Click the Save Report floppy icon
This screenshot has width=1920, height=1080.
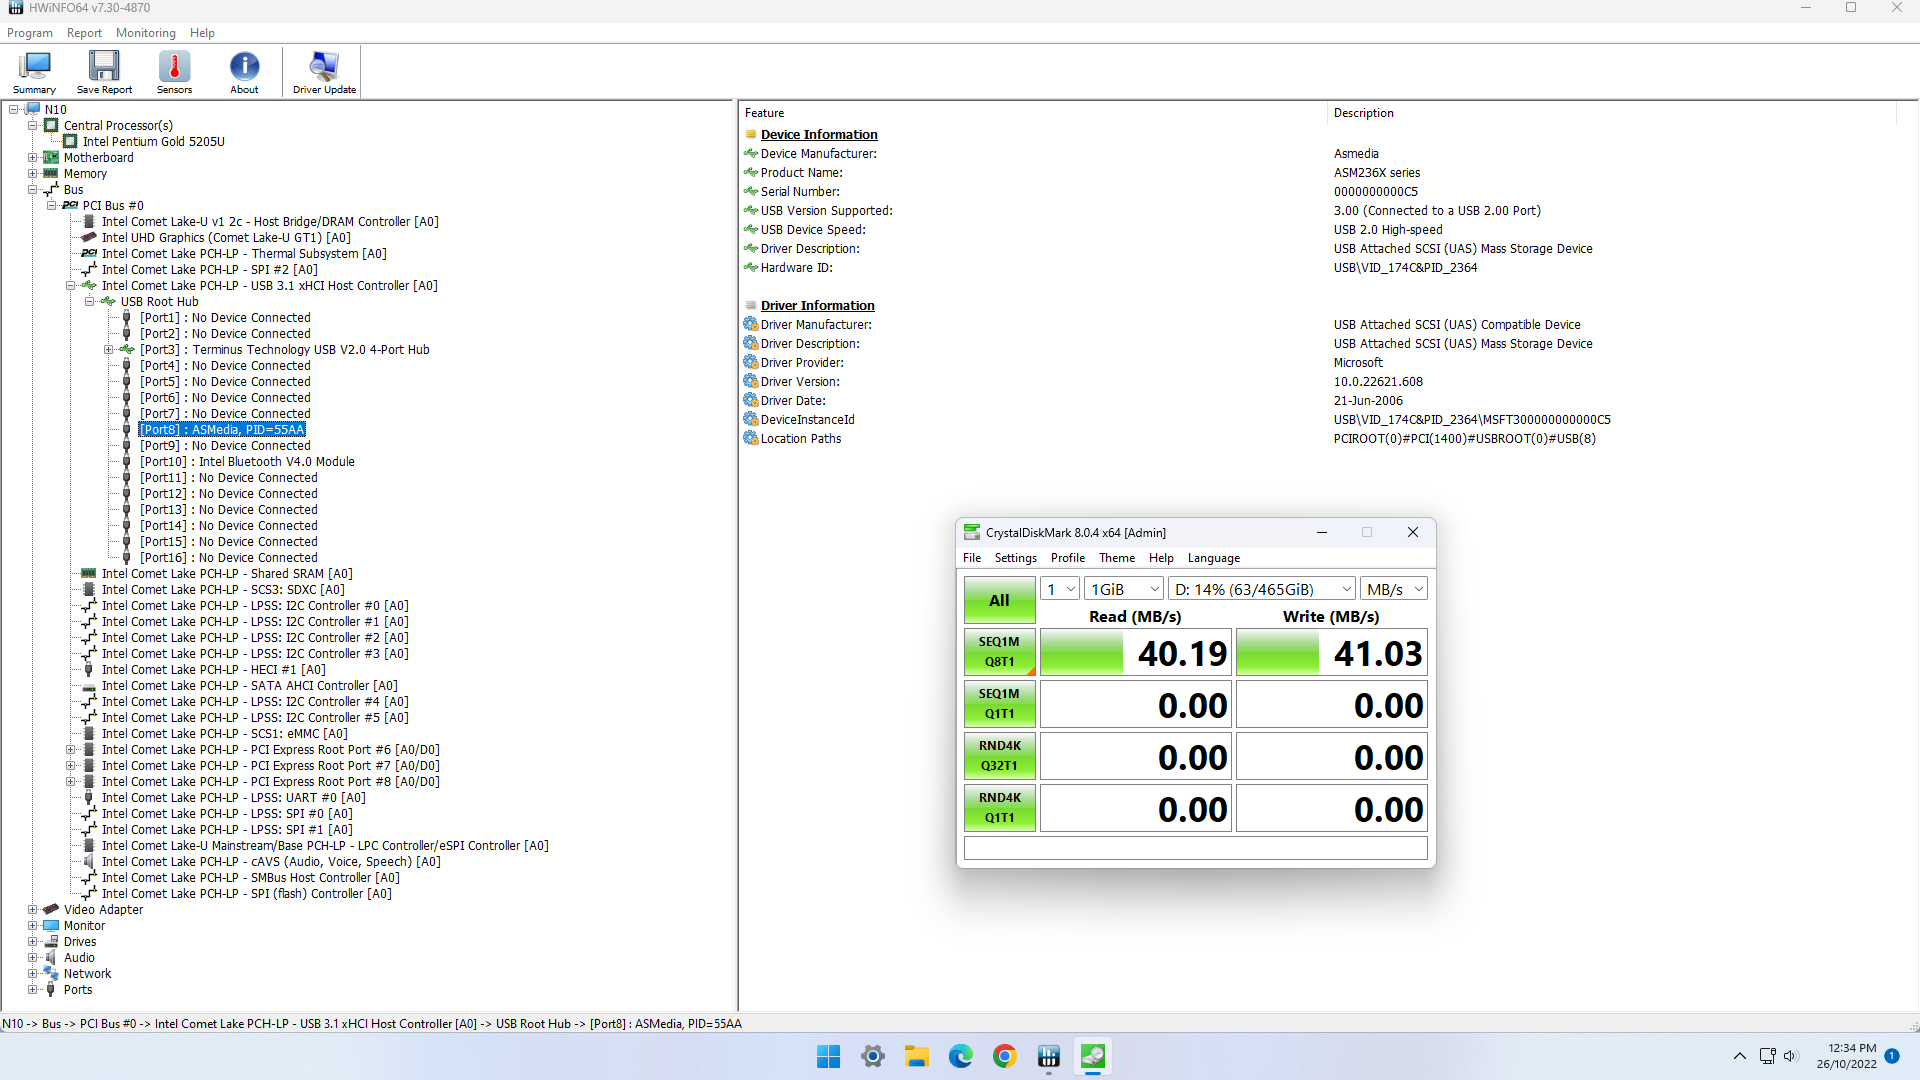click(104, 72)
